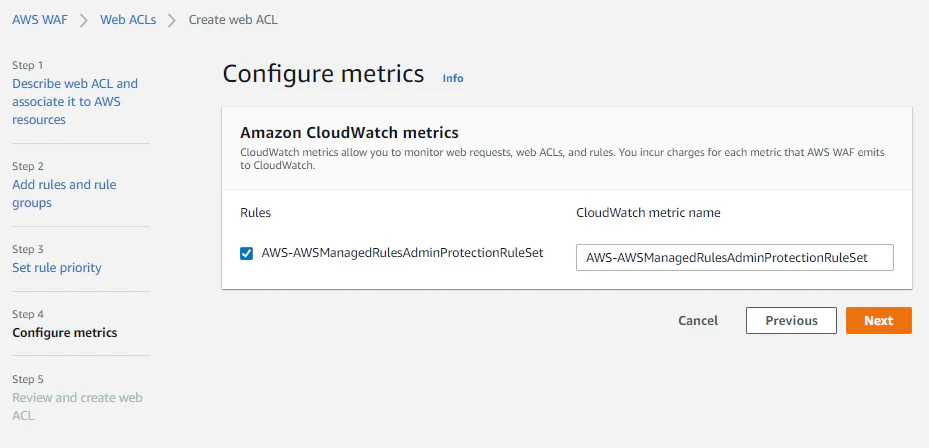Viewport: 929px width, 448px height.
Task: Uncheck the AWSManagedRulesAdminProtectionRuleSet checkbox
Action: 247,254
